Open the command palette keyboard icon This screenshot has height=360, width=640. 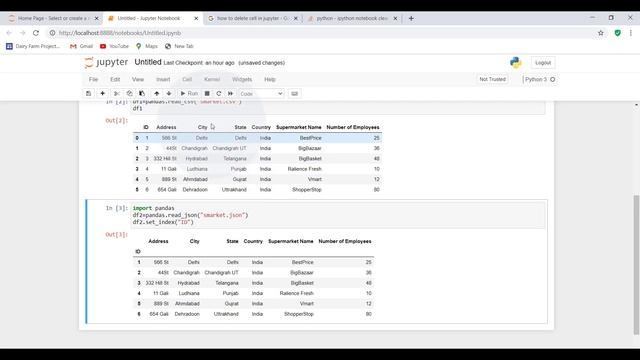[x=294, y=93]
